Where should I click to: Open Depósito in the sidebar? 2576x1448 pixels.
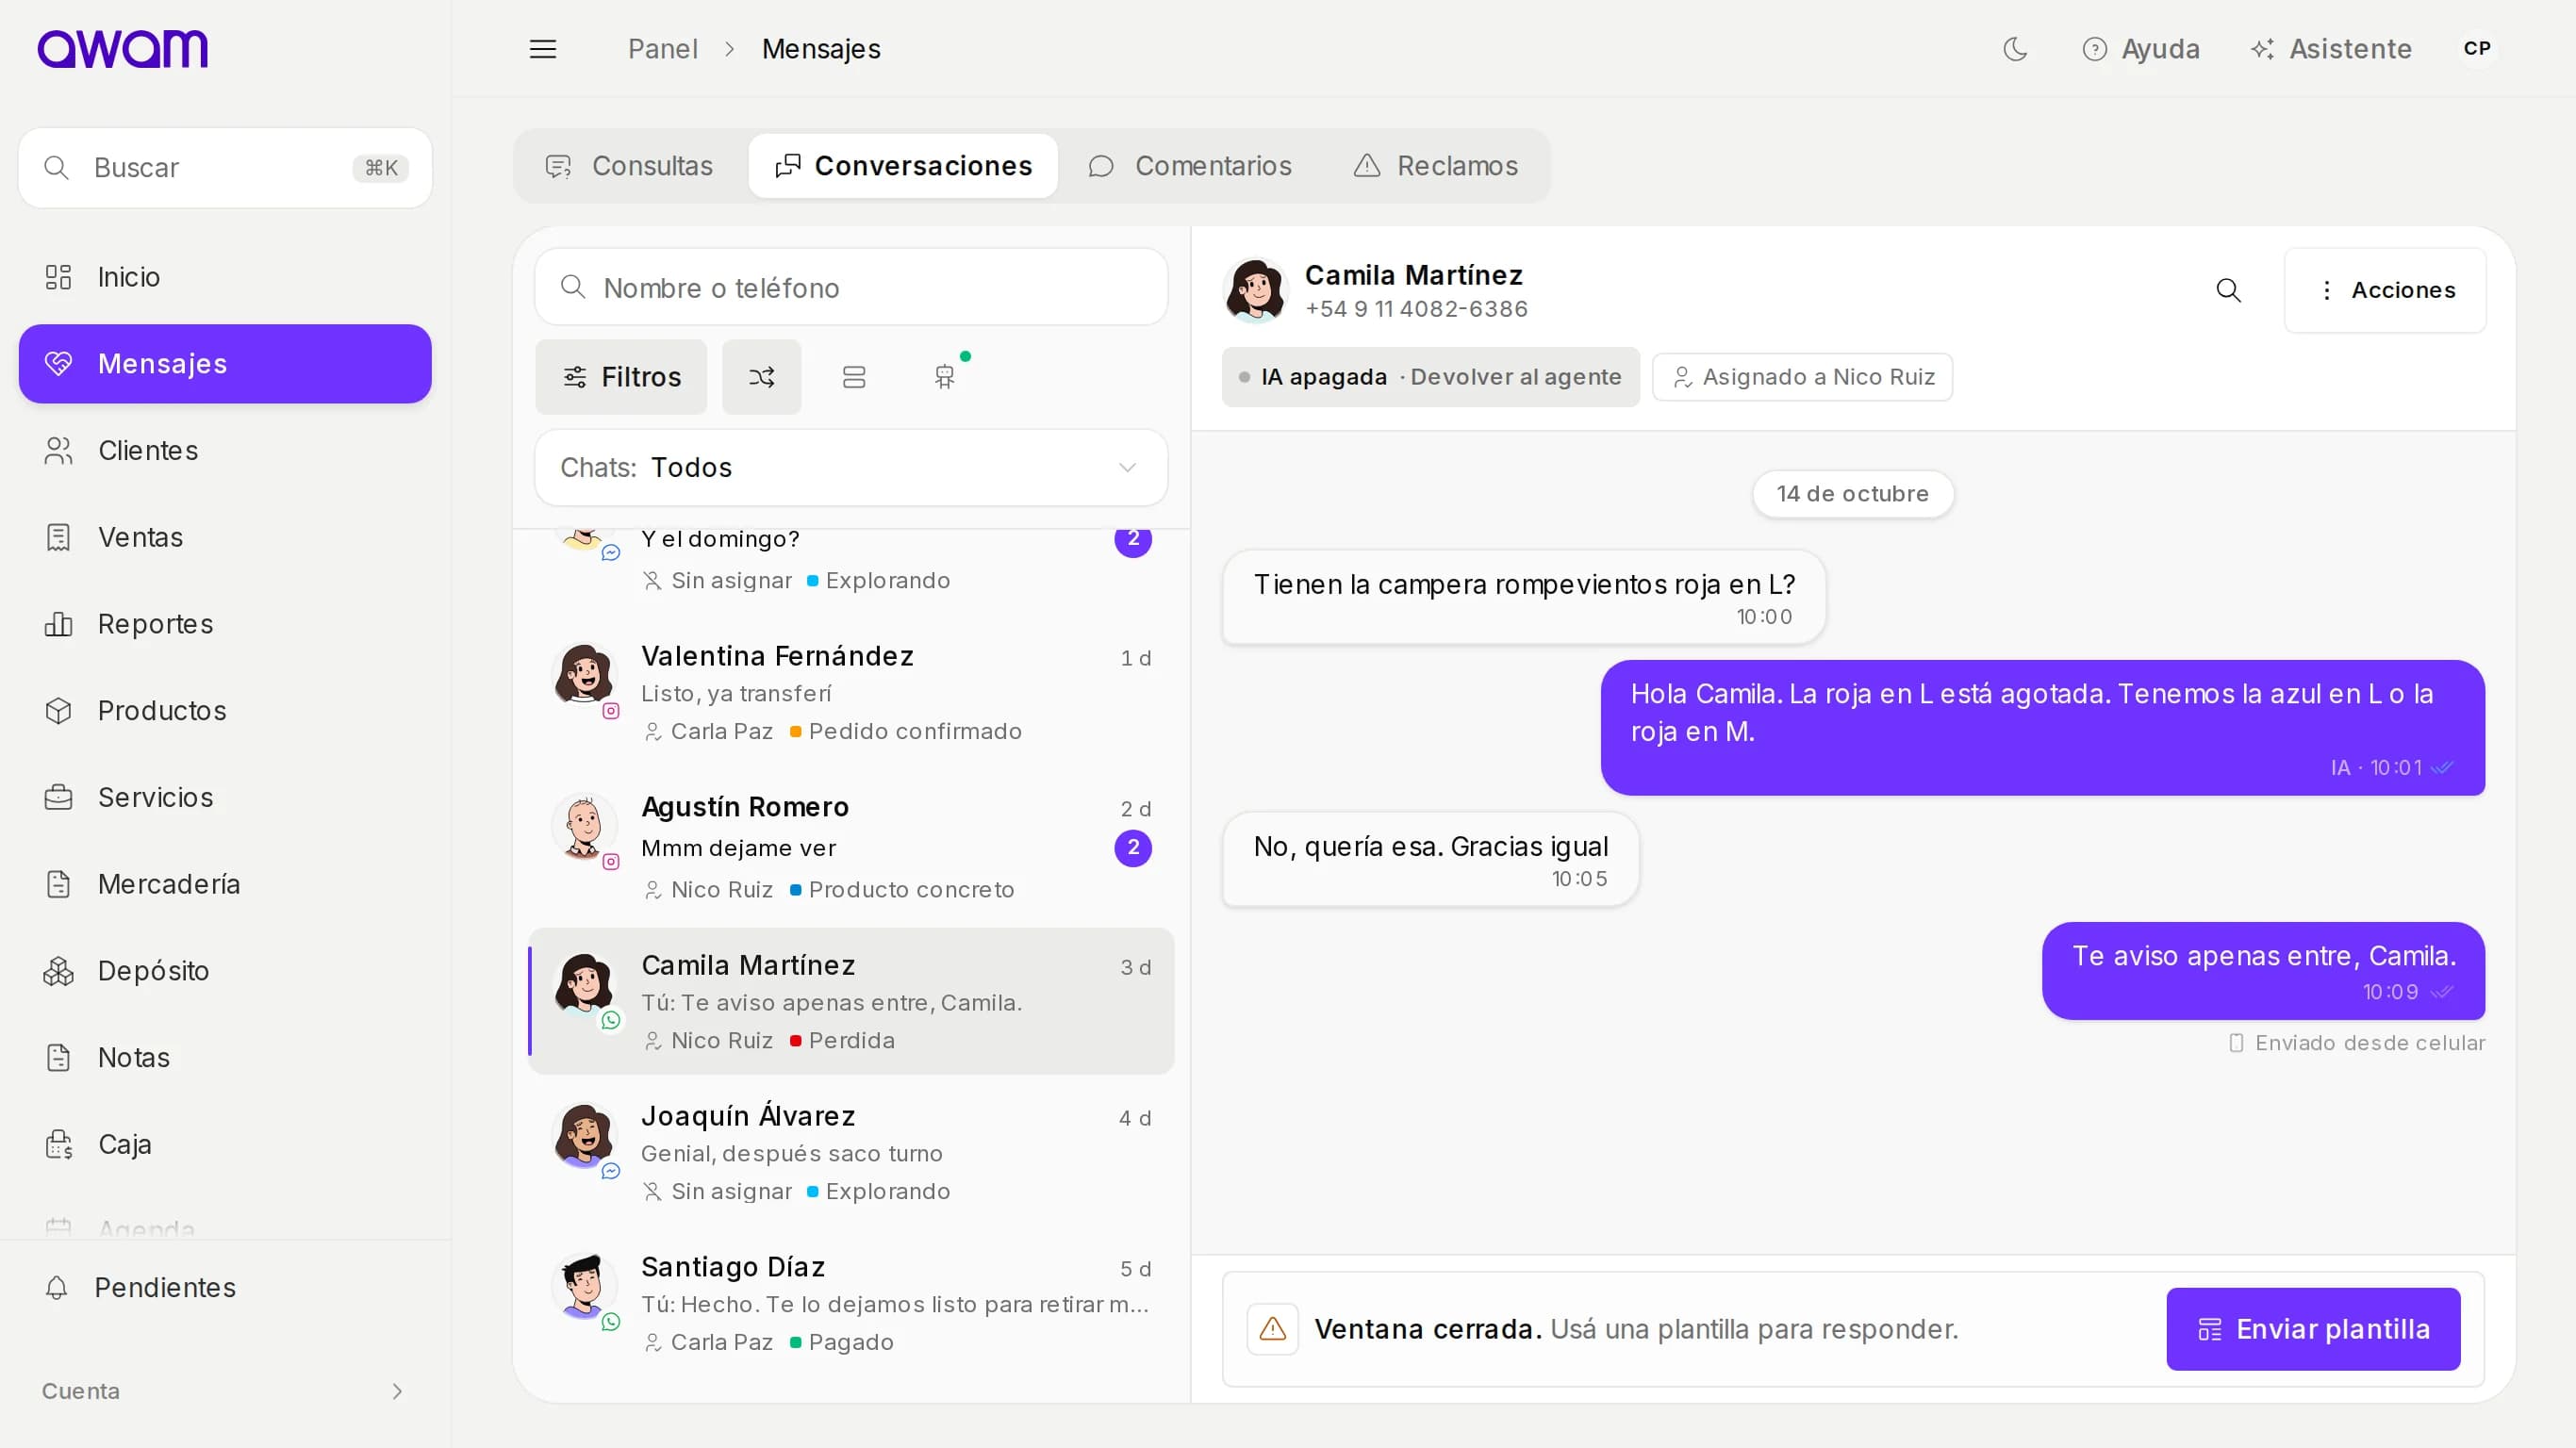tap(225, 971)
